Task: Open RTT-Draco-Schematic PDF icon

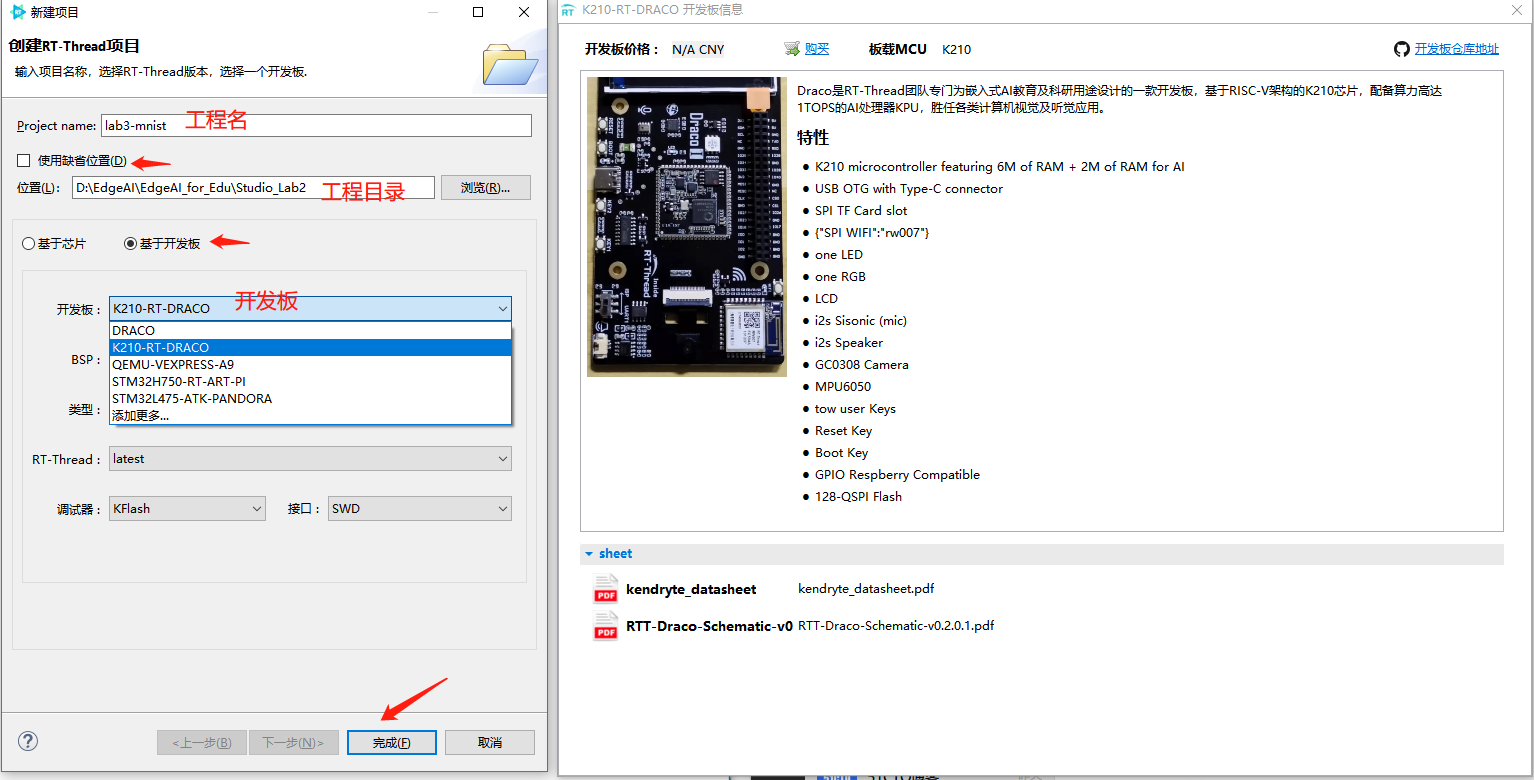Action: [x=605, y=626]
